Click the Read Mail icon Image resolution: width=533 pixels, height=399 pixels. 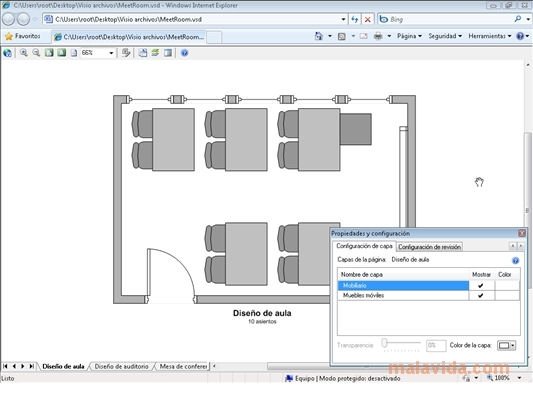pos(364,36)
